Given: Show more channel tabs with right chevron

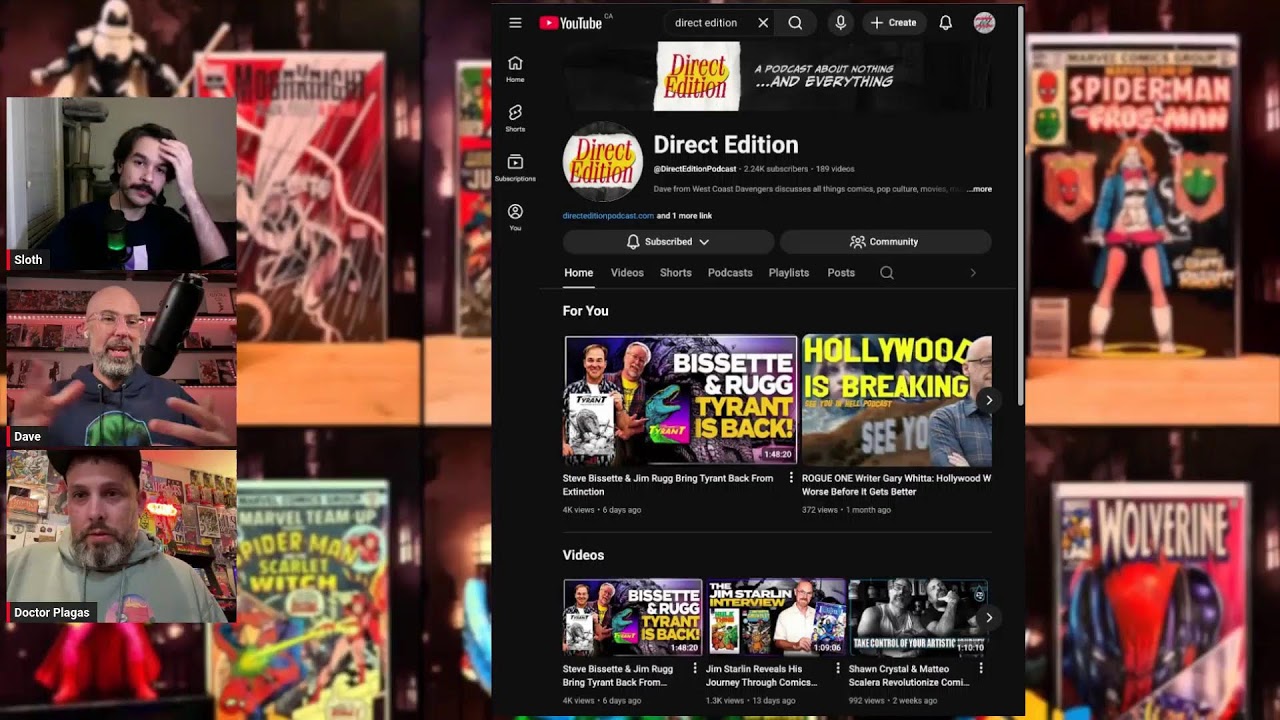Looking at the screenshot, I should pyautogui.click(x=973, y=273).
